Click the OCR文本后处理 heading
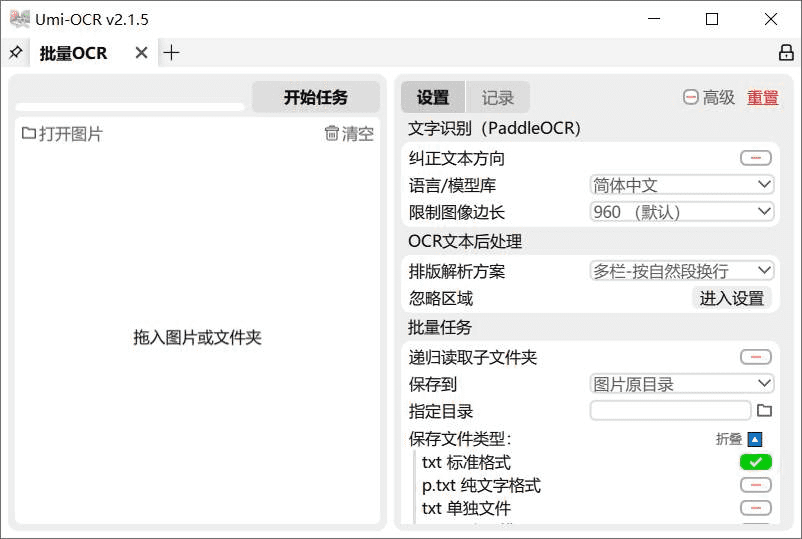This screenshot has width=802, height=539. pos(465,241)
